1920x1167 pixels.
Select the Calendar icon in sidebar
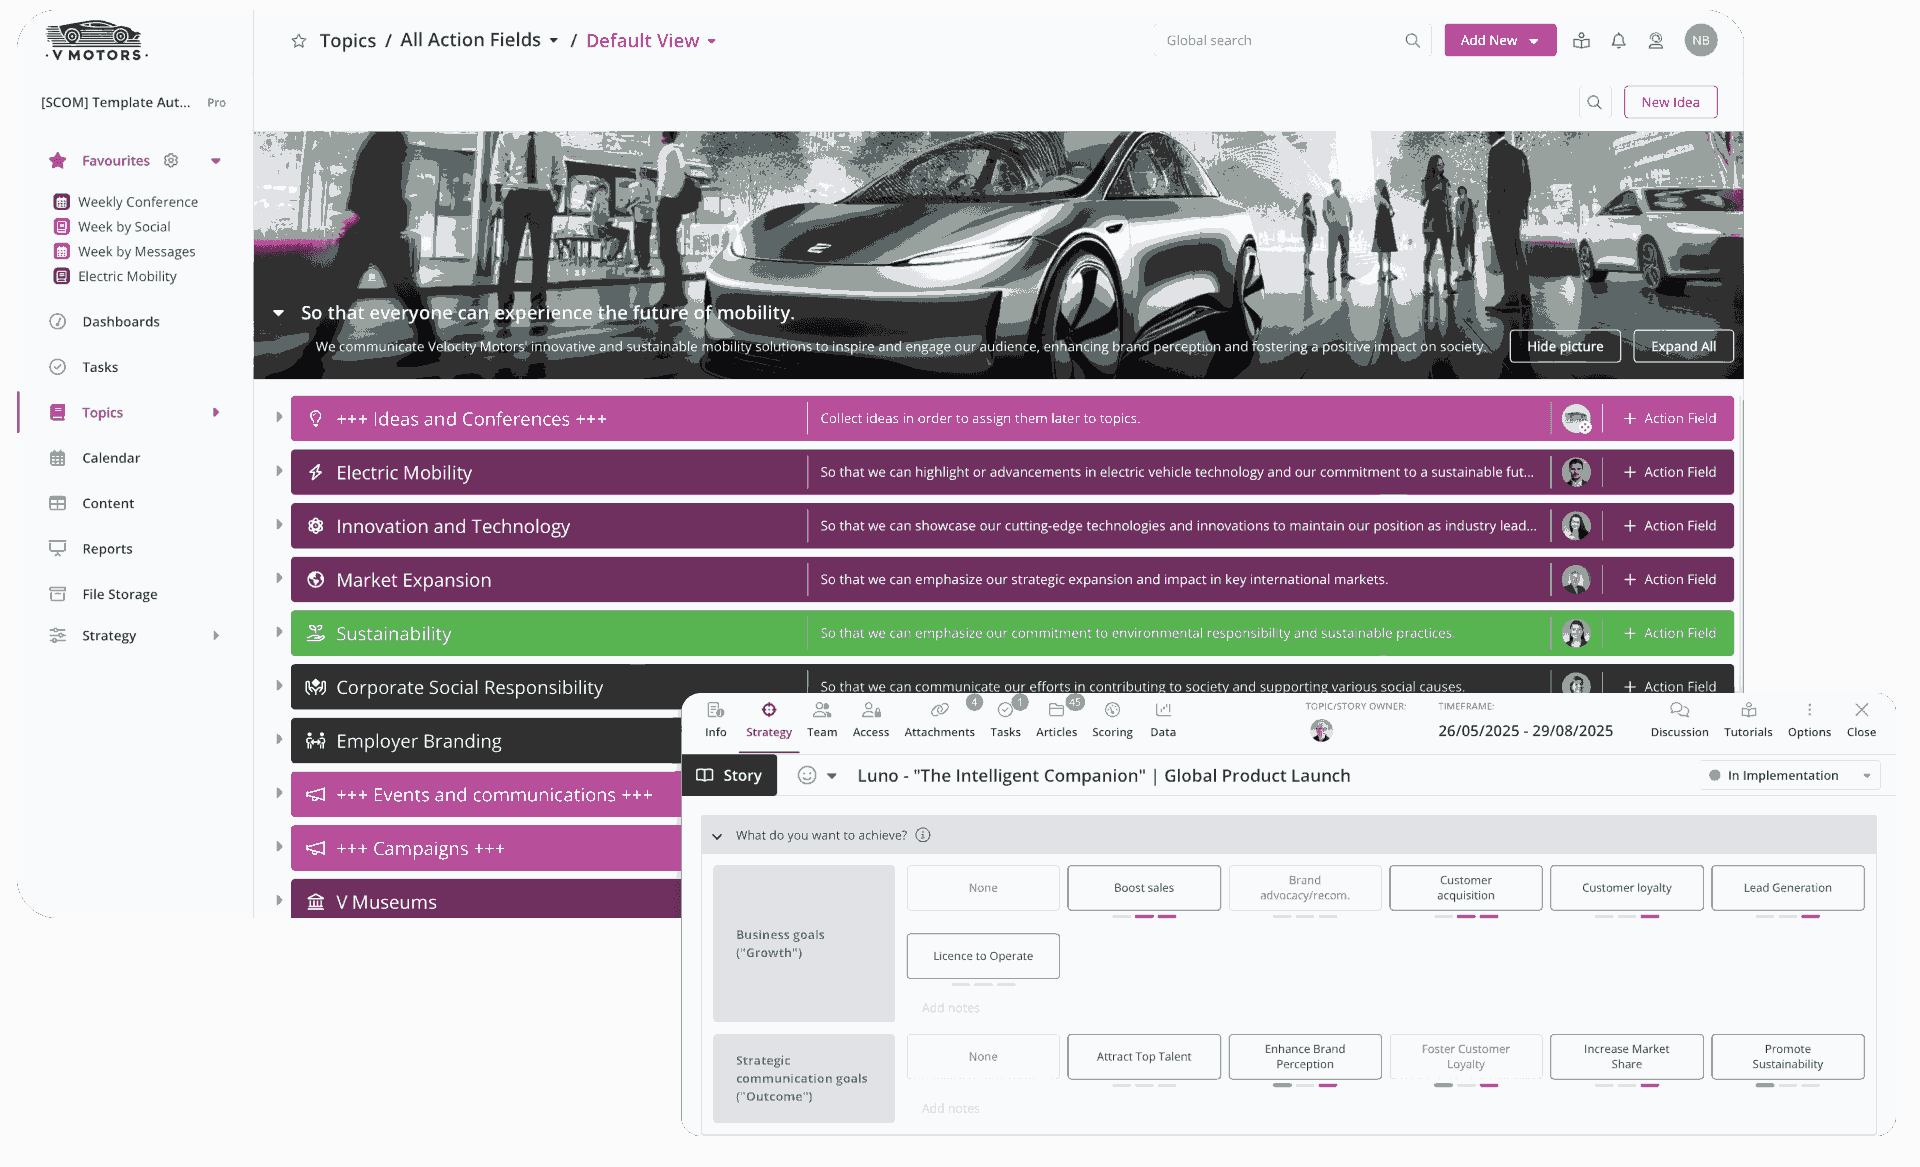tap(59, 458)
